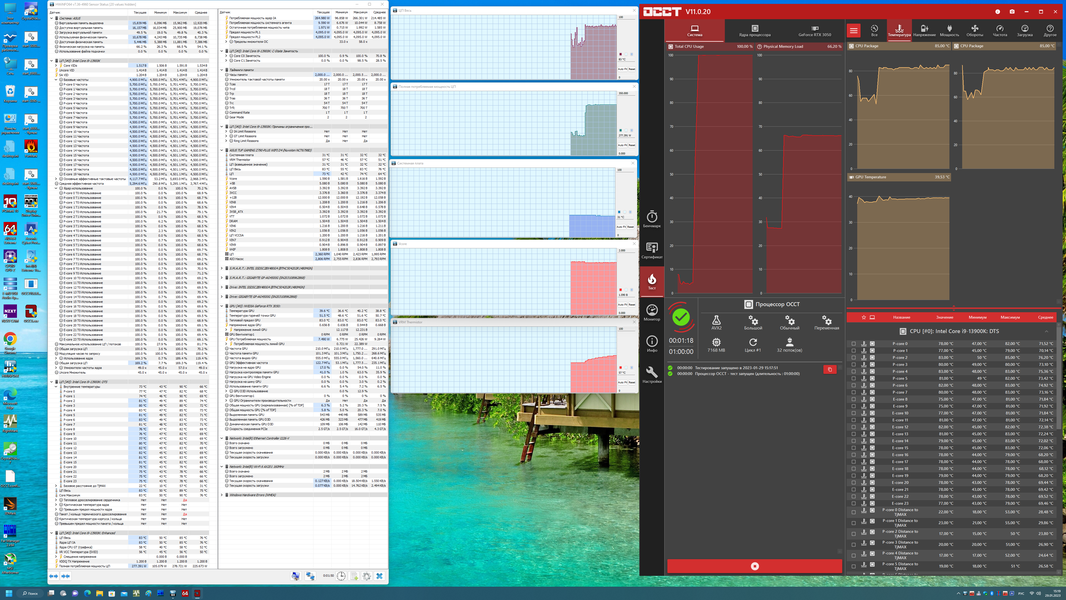The width and height of the screenshot is (1066, 600).
Task: Collapse HWiNFO CPU [#0] i9-13900K: Enhanced group
Action: pyautogui.click(x=52, y=533)
